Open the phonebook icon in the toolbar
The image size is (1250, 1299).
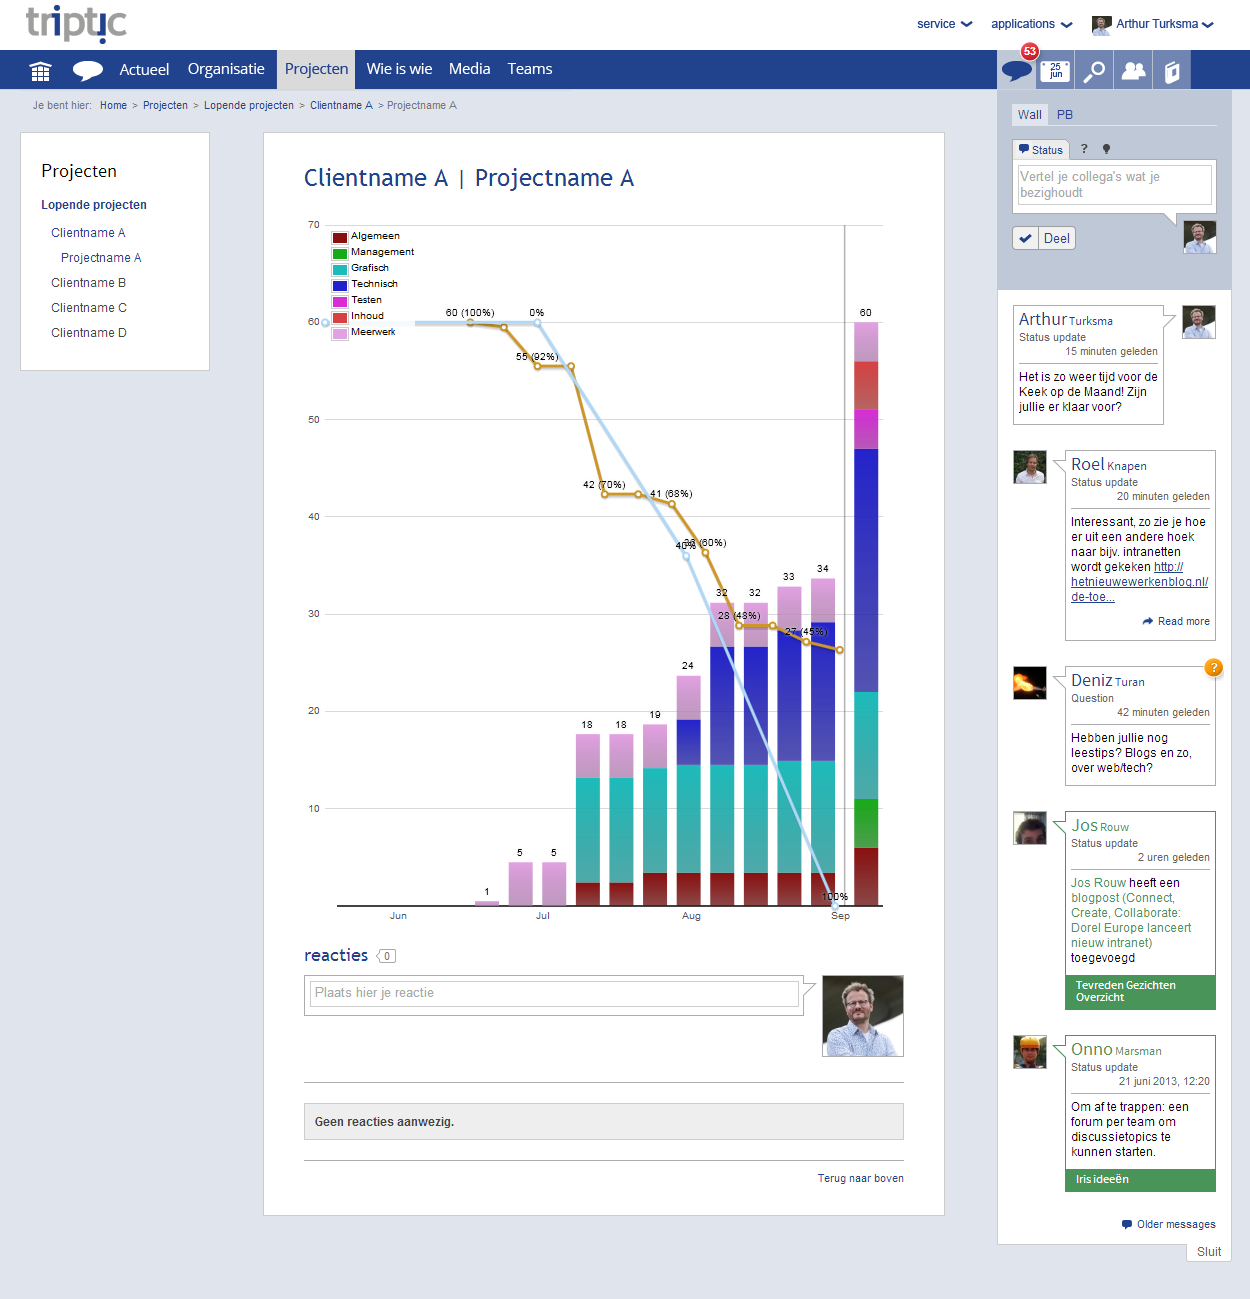(1171, 69)
